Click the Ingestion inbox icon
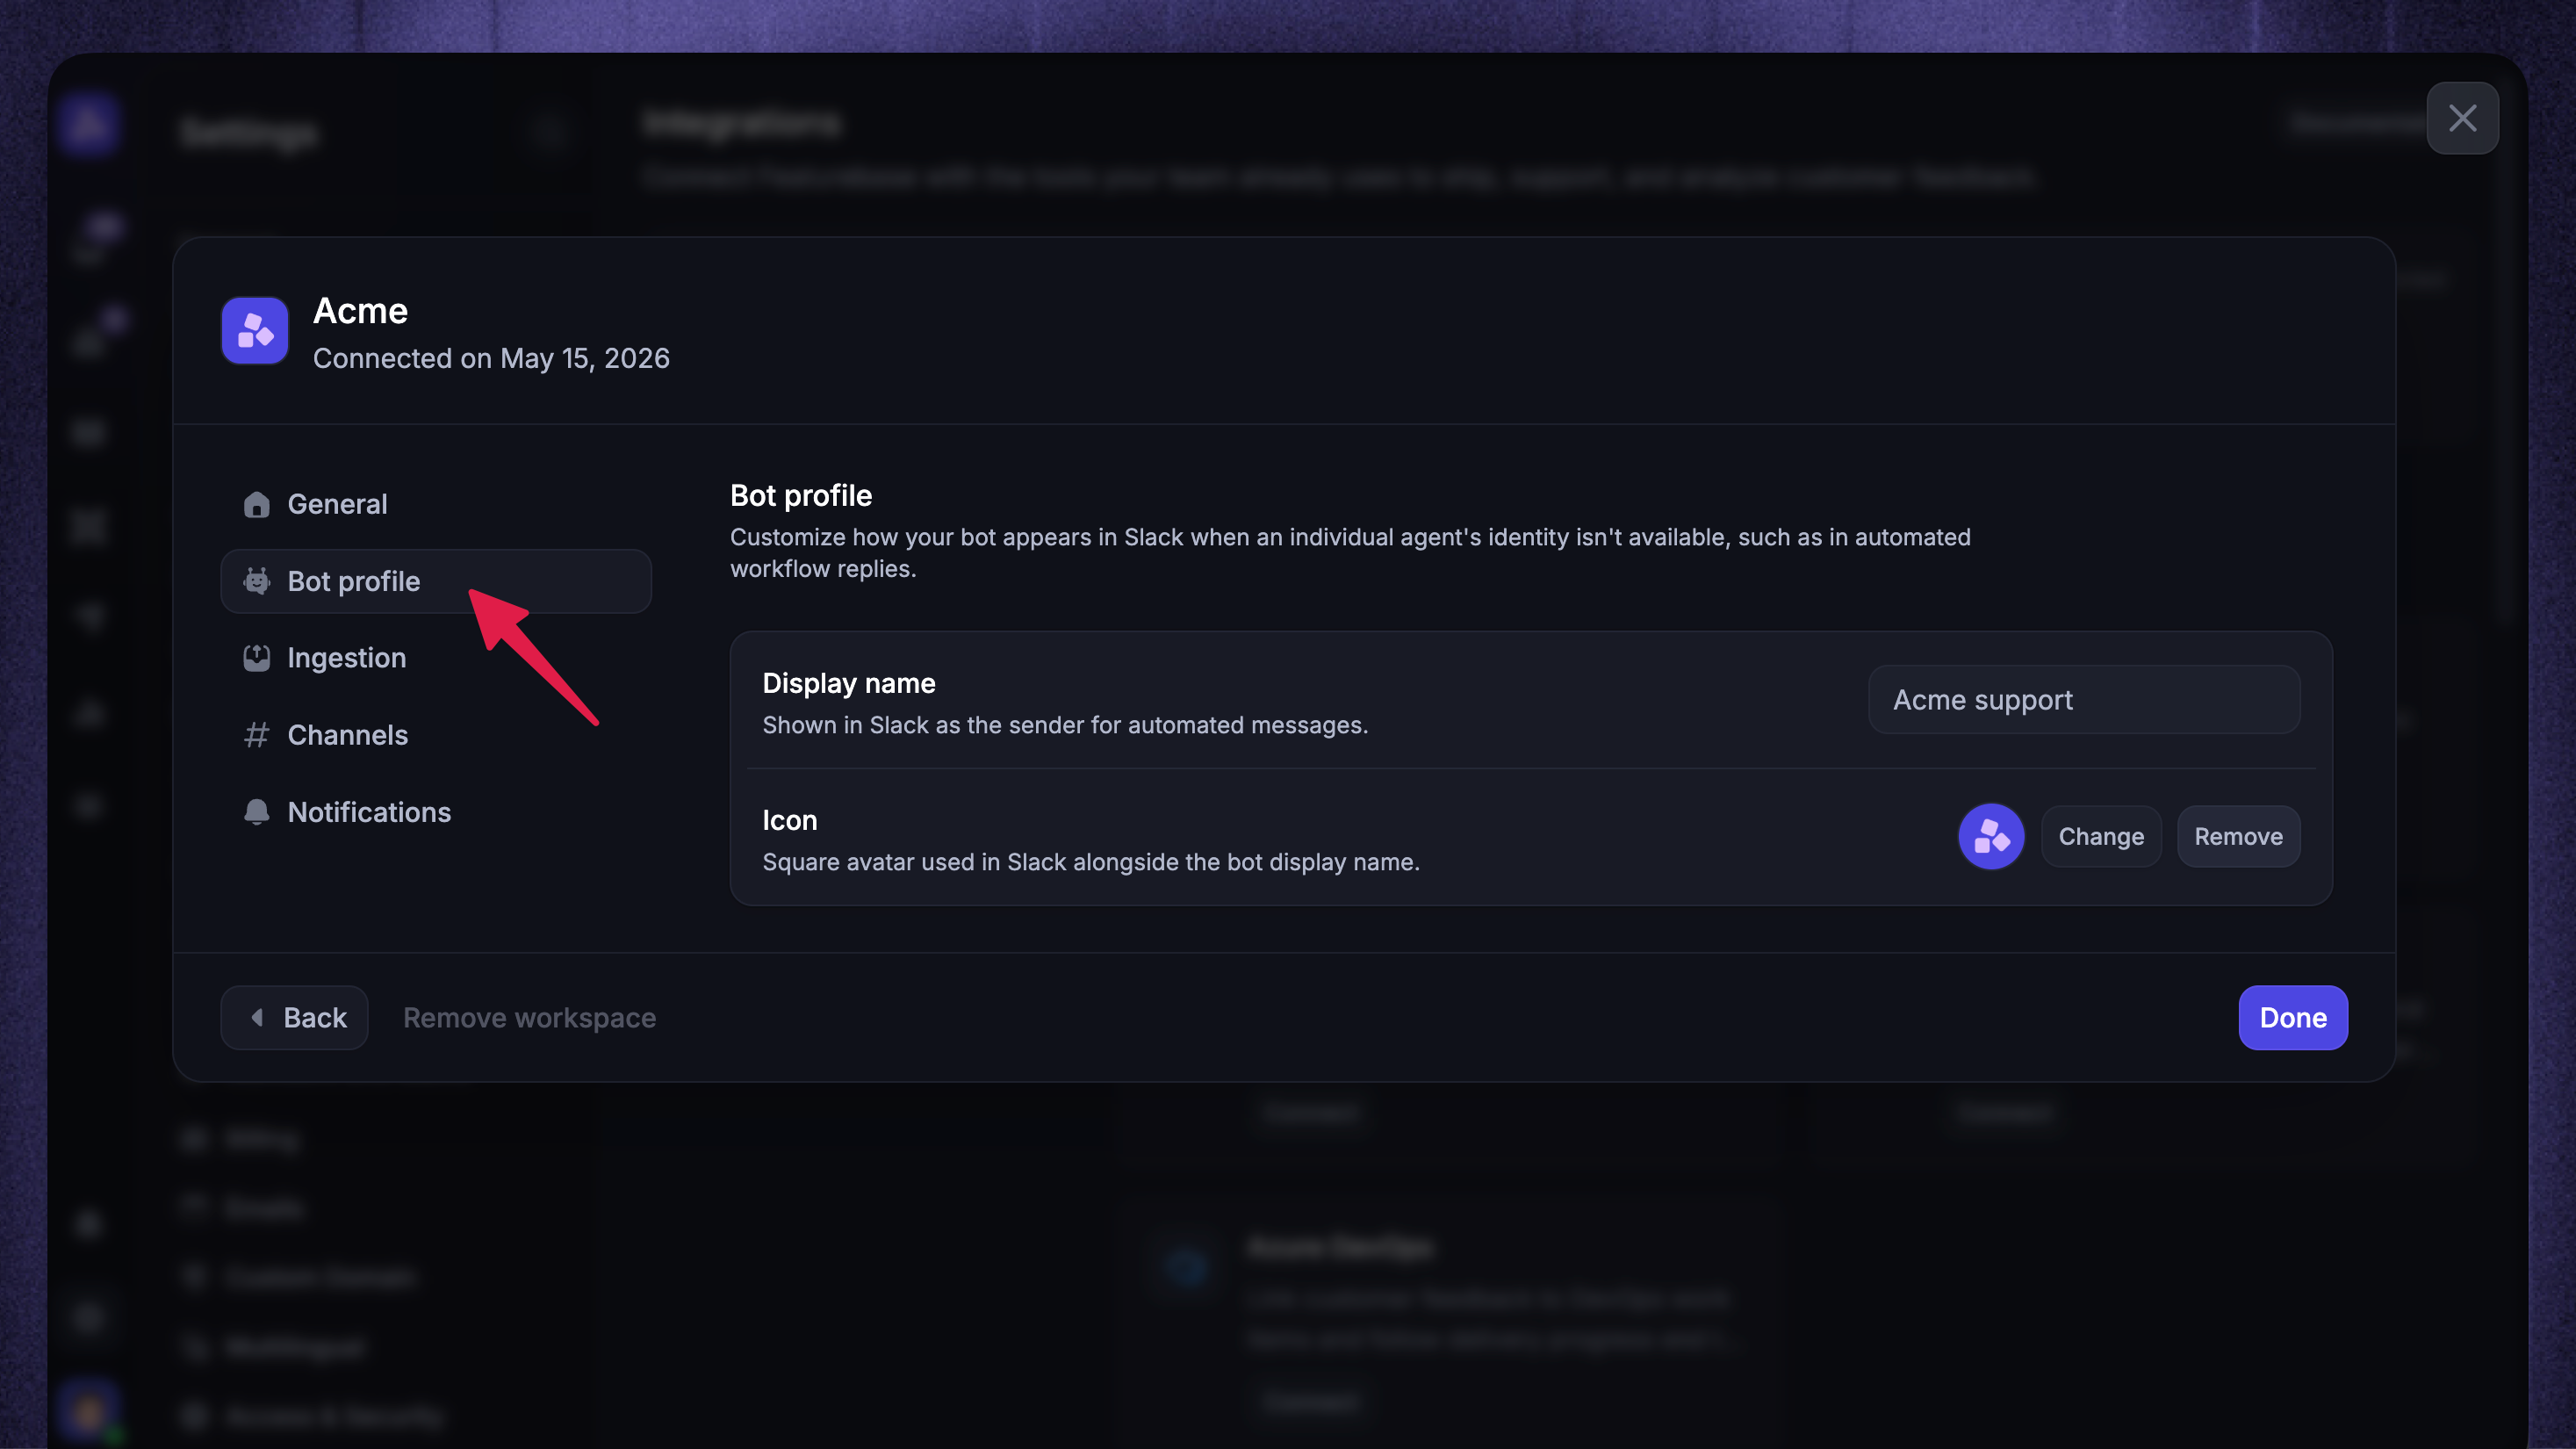The height and width of the screenshot is (1449, 2576). [256, 658]
